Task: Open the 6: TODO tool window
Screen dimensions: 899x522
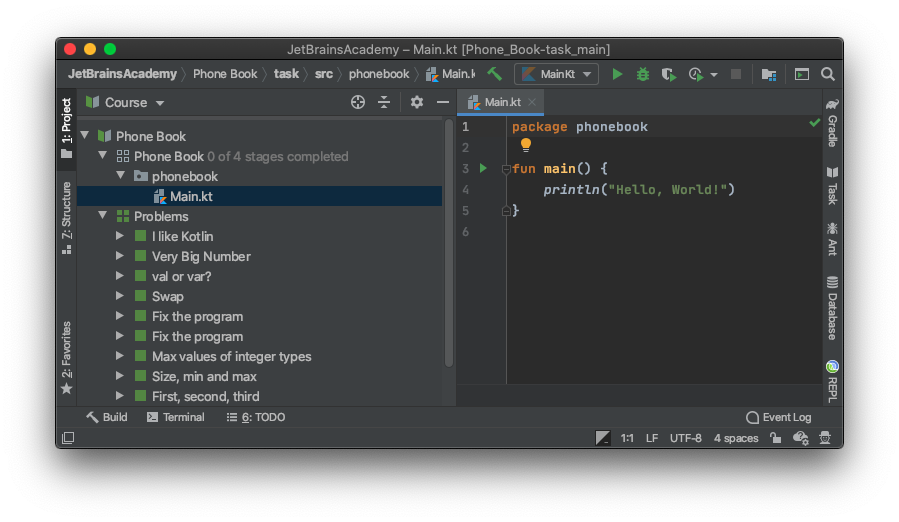Action: pos(255,417)
